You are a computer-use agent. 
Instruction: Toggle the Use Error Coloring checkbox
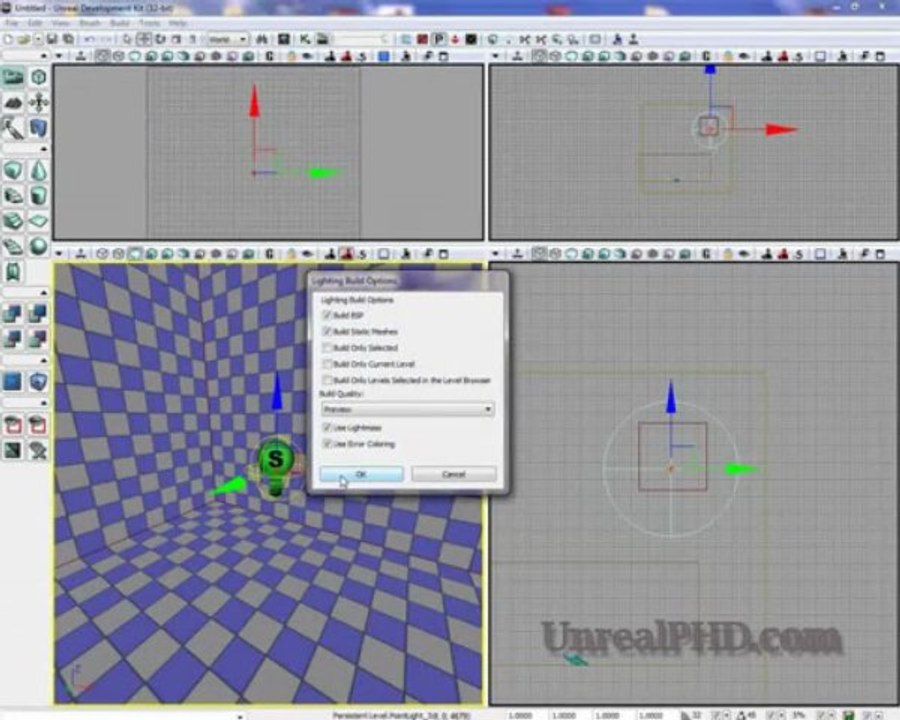click(x=327, y=443)
